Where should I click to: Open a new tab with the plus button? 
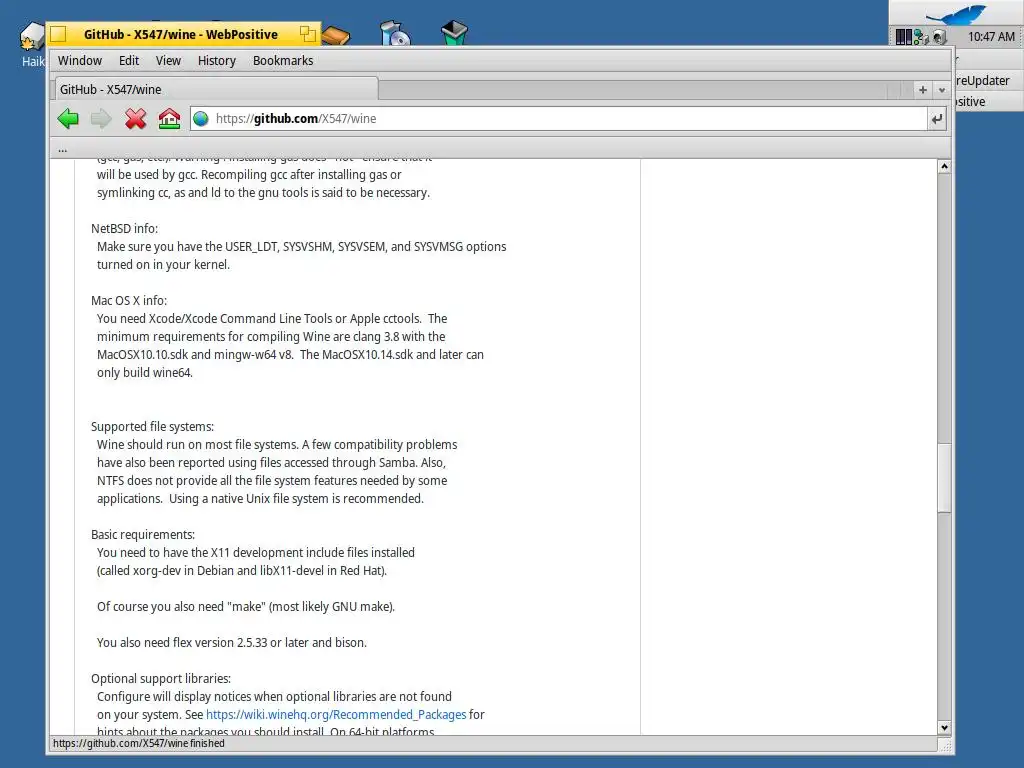click(923, 90)
